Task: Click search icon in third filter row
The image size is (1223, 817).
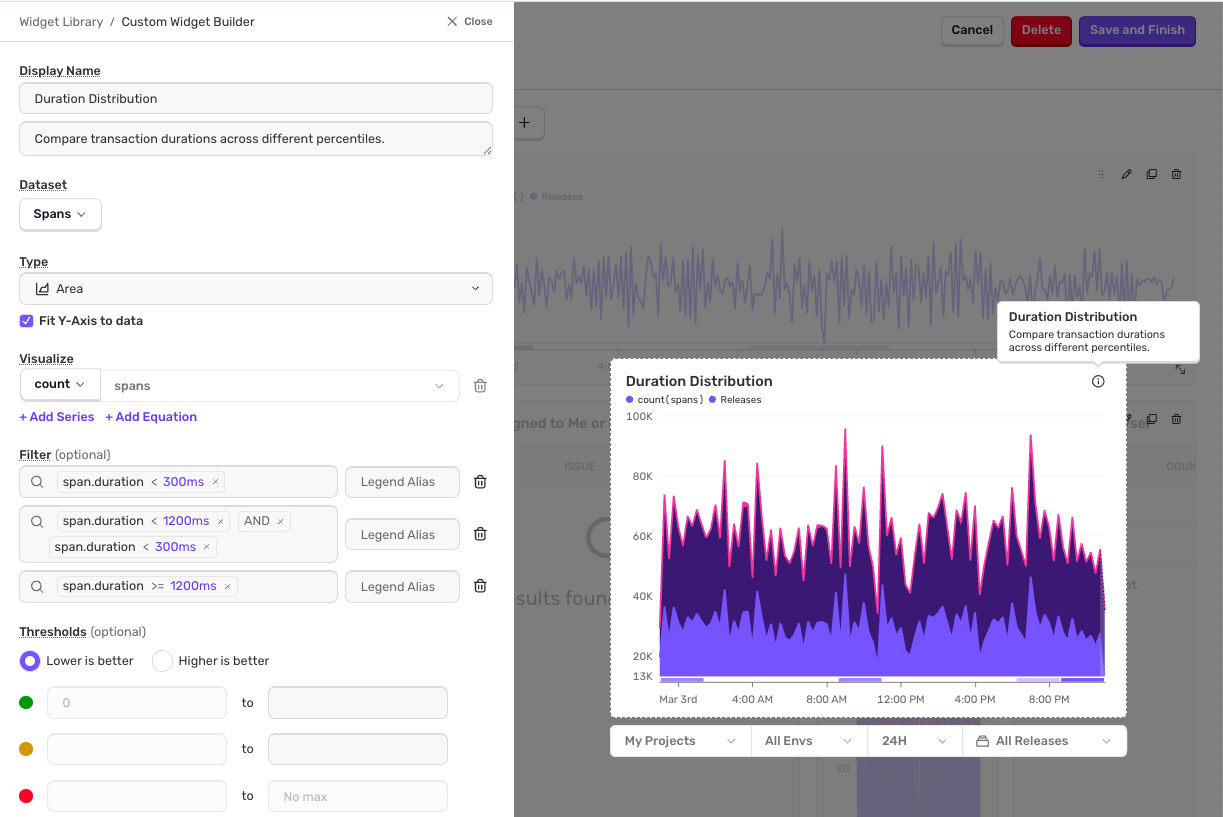Action: [37, 586]
